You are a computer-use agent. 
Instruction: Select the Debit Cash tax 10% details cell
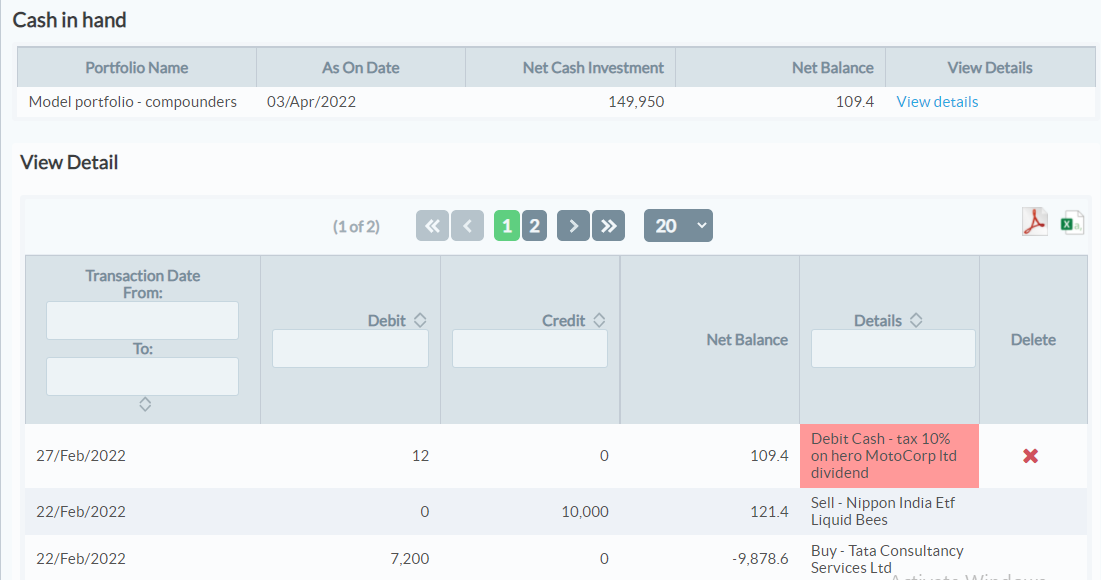889,456
